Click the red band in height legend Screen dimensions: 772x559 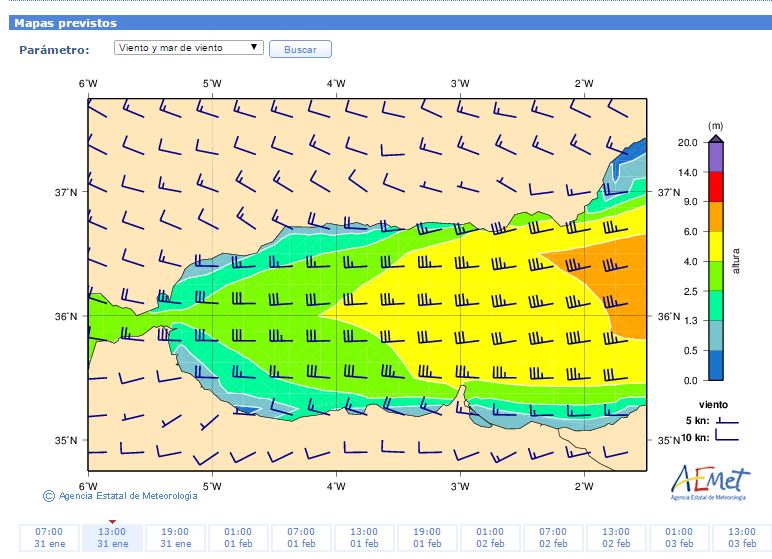[715, 187]
